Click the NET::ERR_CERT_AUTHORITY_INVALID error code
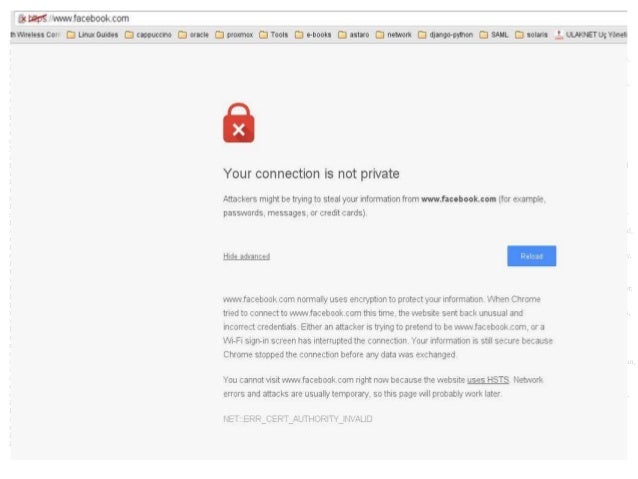Viewport: 638px width, 479px height. [x=297, y=419]
